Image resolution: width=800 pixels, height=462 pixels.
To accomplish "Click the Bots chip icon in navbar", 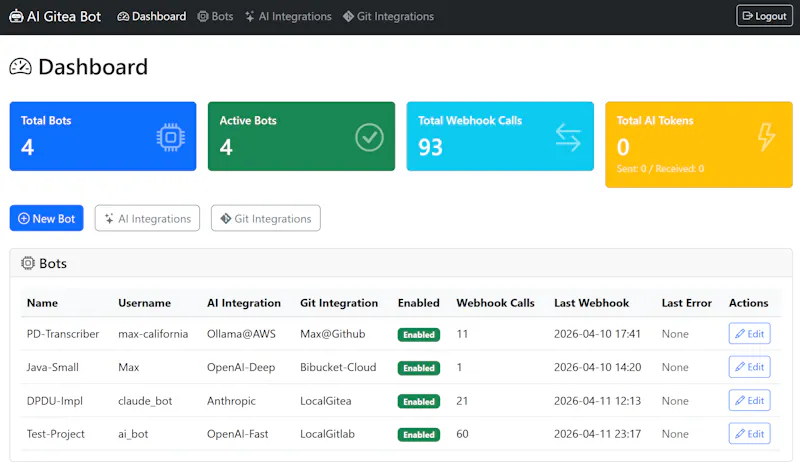I will pyautogui.click(x=203, y=17).
